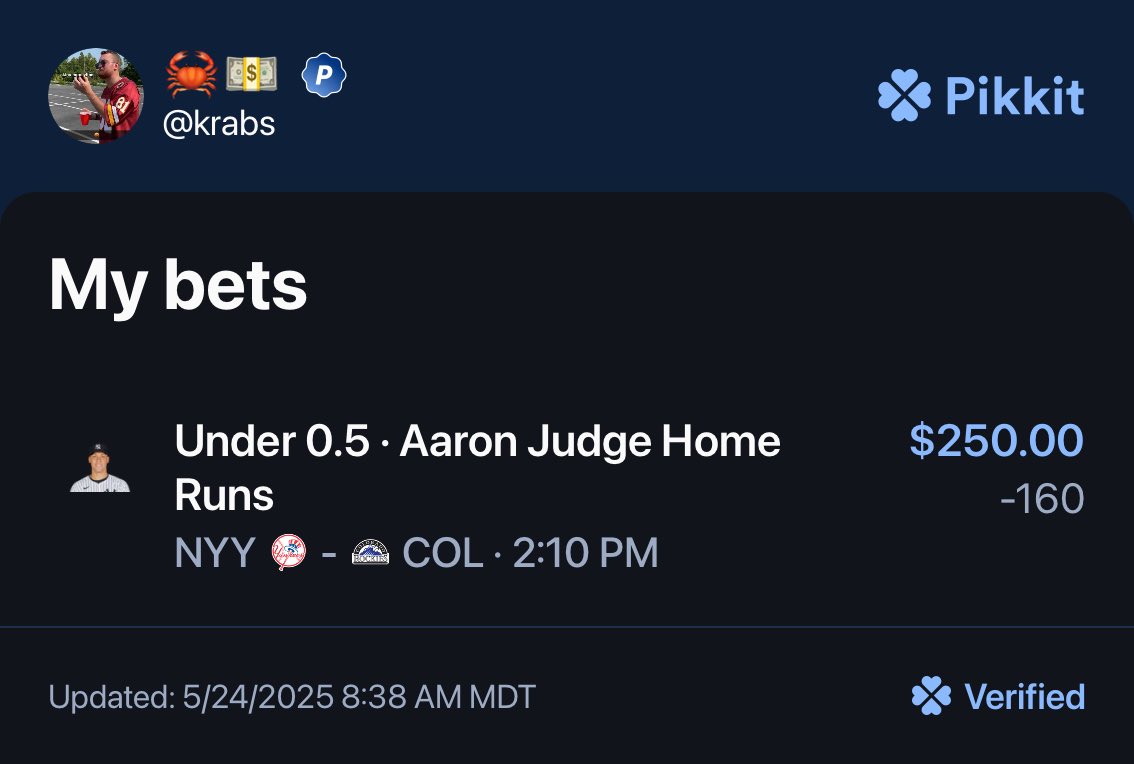Click the Colorado Rockies team logo
Image resolution: width=1134 pixels, height=764 pixels.
(x=370, y=553)
